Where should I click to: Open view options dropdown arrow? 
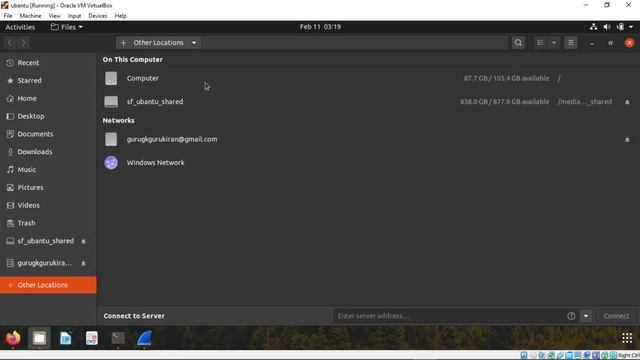(x=554, y=43)
